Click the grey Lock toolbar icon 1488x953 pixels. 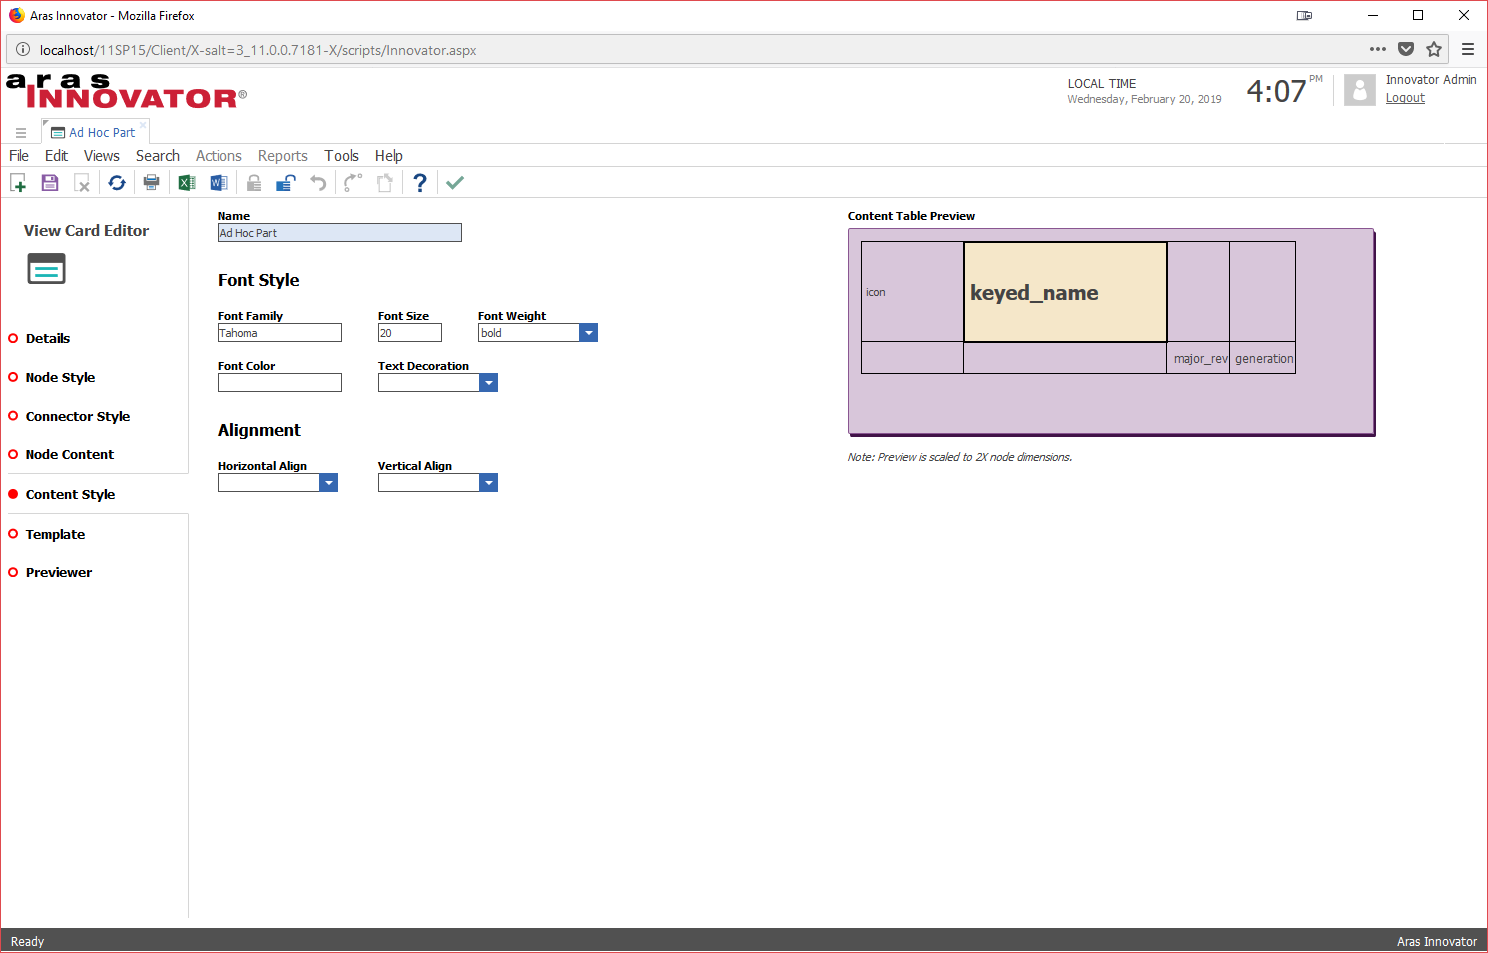(x=254, y=182)
